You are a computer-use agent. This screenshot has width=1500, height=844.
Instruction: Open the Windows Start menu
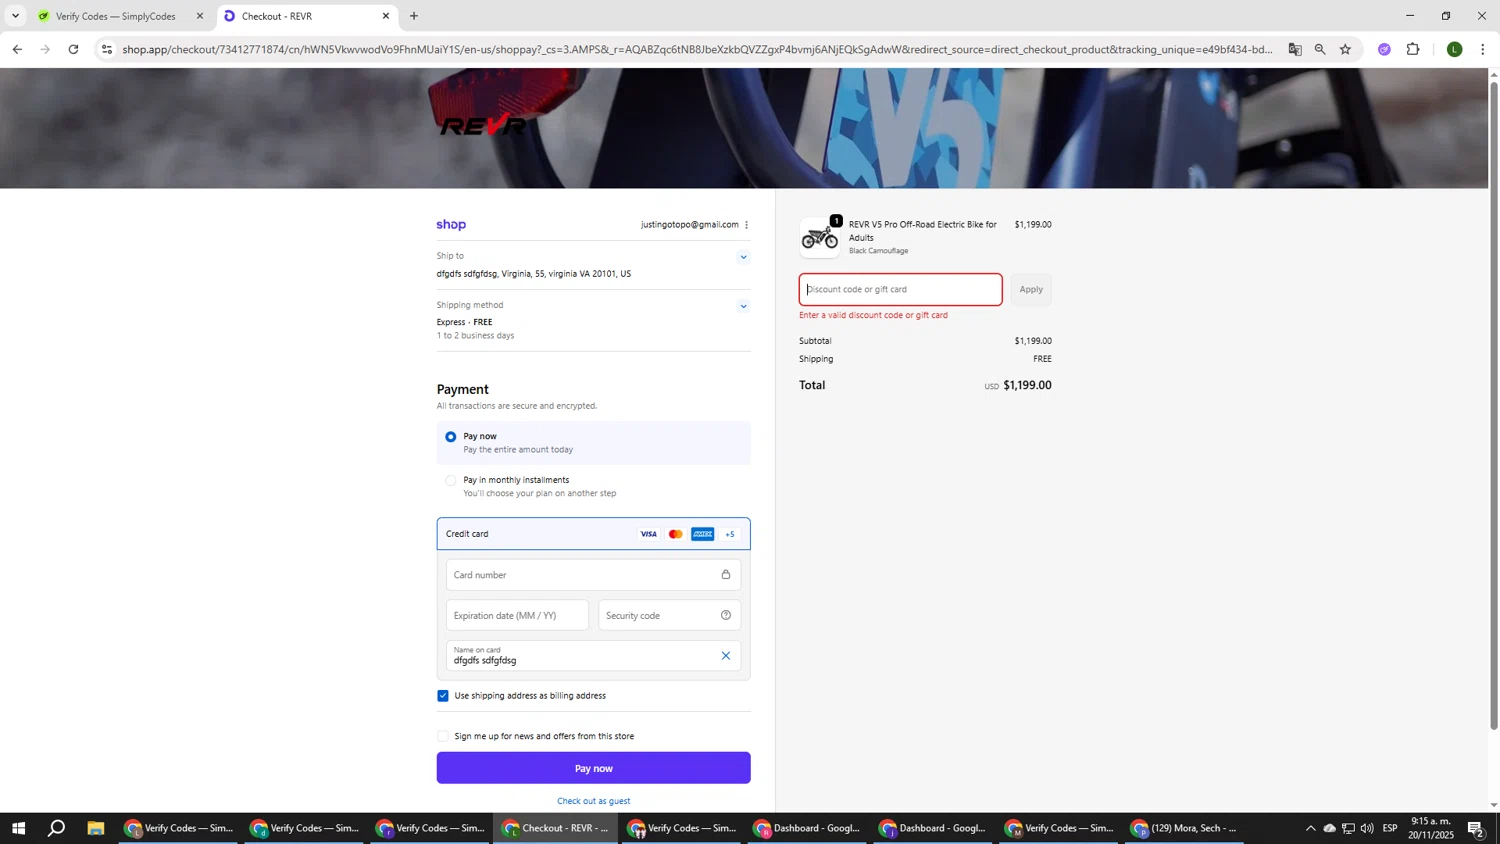(18, 828)
